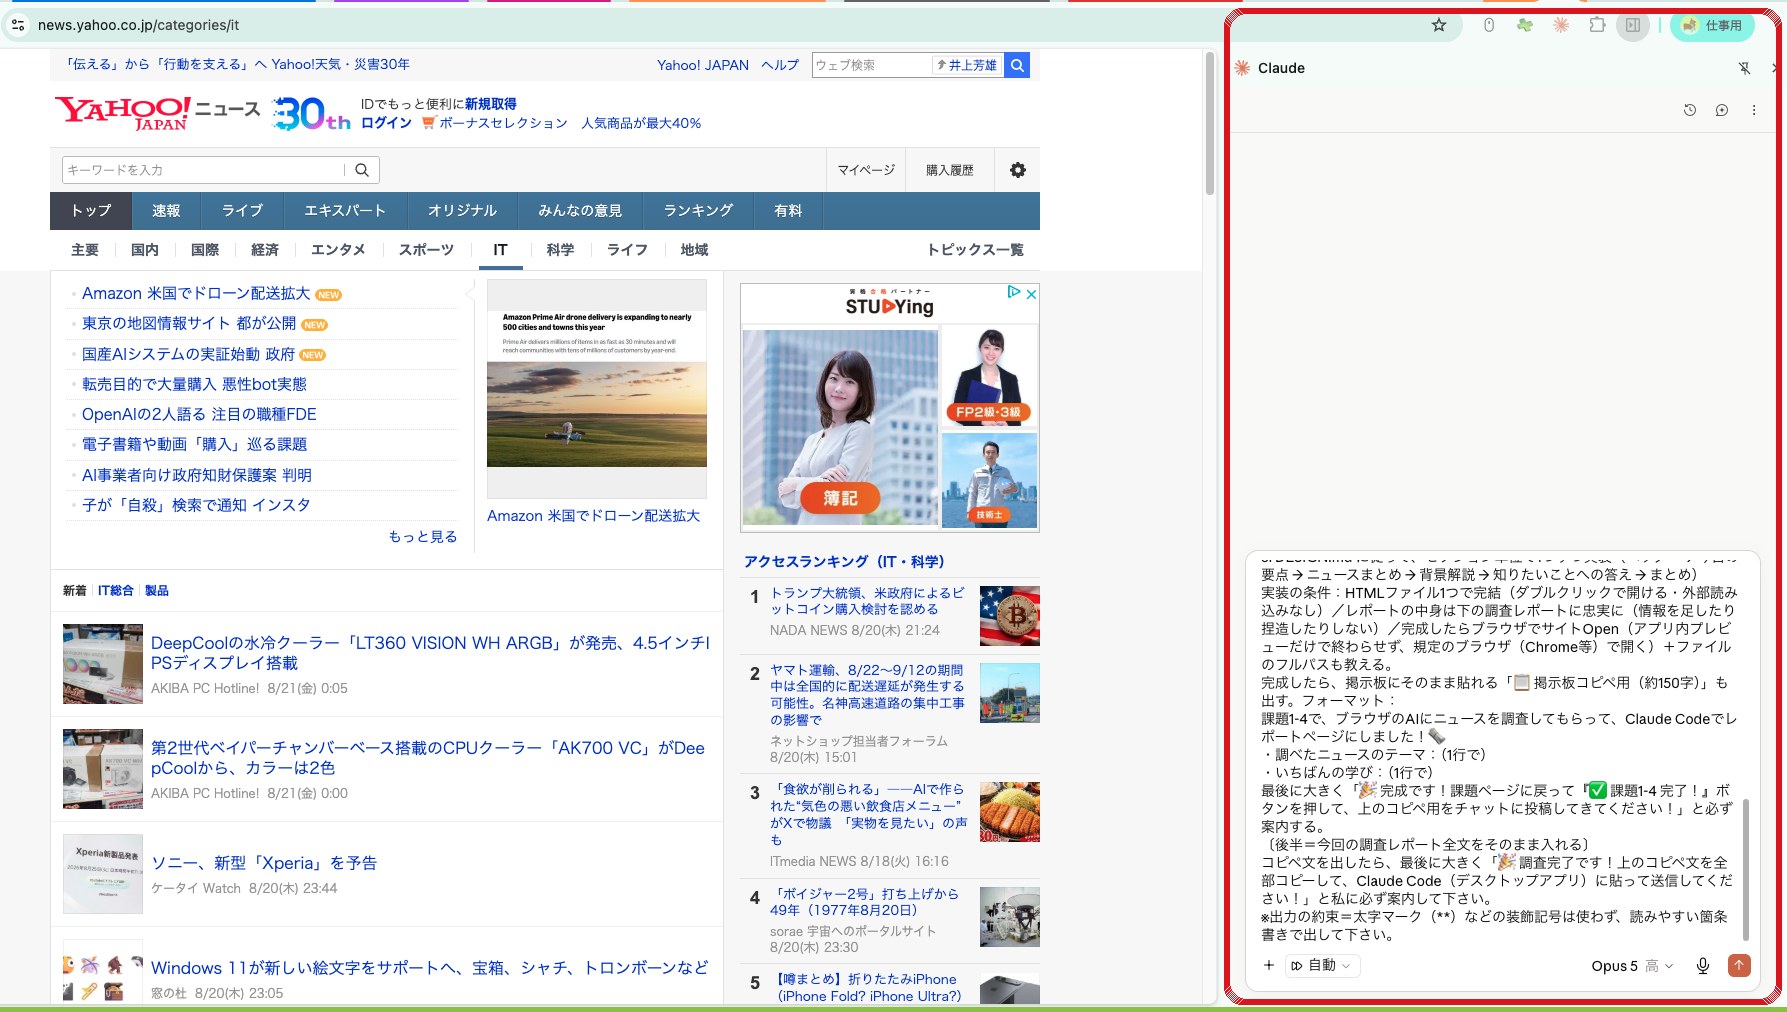This screenshot has height=1012, width=1787.
Task: Switch to the 科学 category tab
Action: [560, 250]
